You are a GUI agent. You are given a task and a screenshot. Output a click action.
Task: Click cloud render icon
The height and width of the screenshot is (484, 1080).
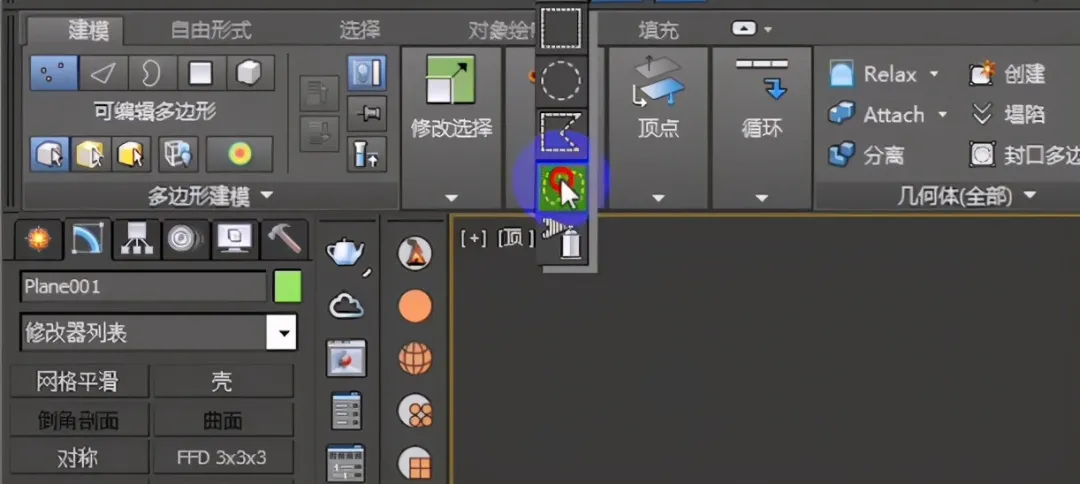(x=346, y=306)
